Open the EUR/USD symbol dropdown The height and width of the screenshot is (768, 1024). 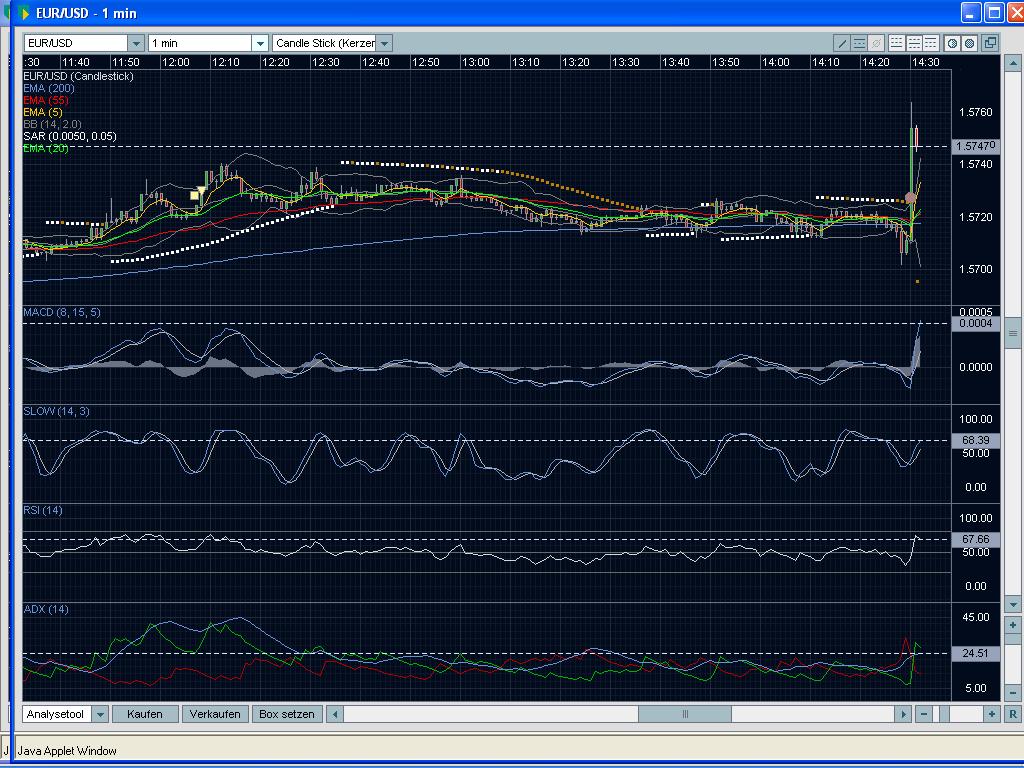136,43
